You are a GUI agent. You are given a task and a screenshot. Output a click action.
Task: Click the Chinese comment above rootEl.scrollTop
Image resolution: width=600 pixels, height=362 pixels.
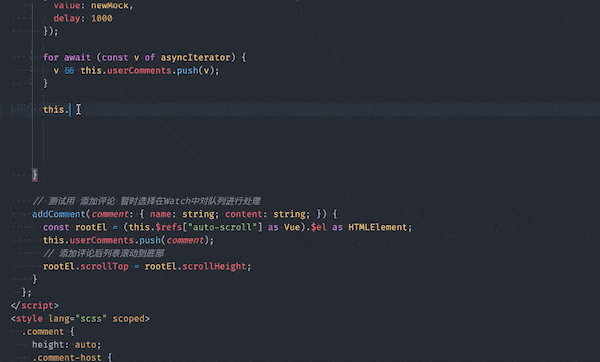click(x=104, y=253)
